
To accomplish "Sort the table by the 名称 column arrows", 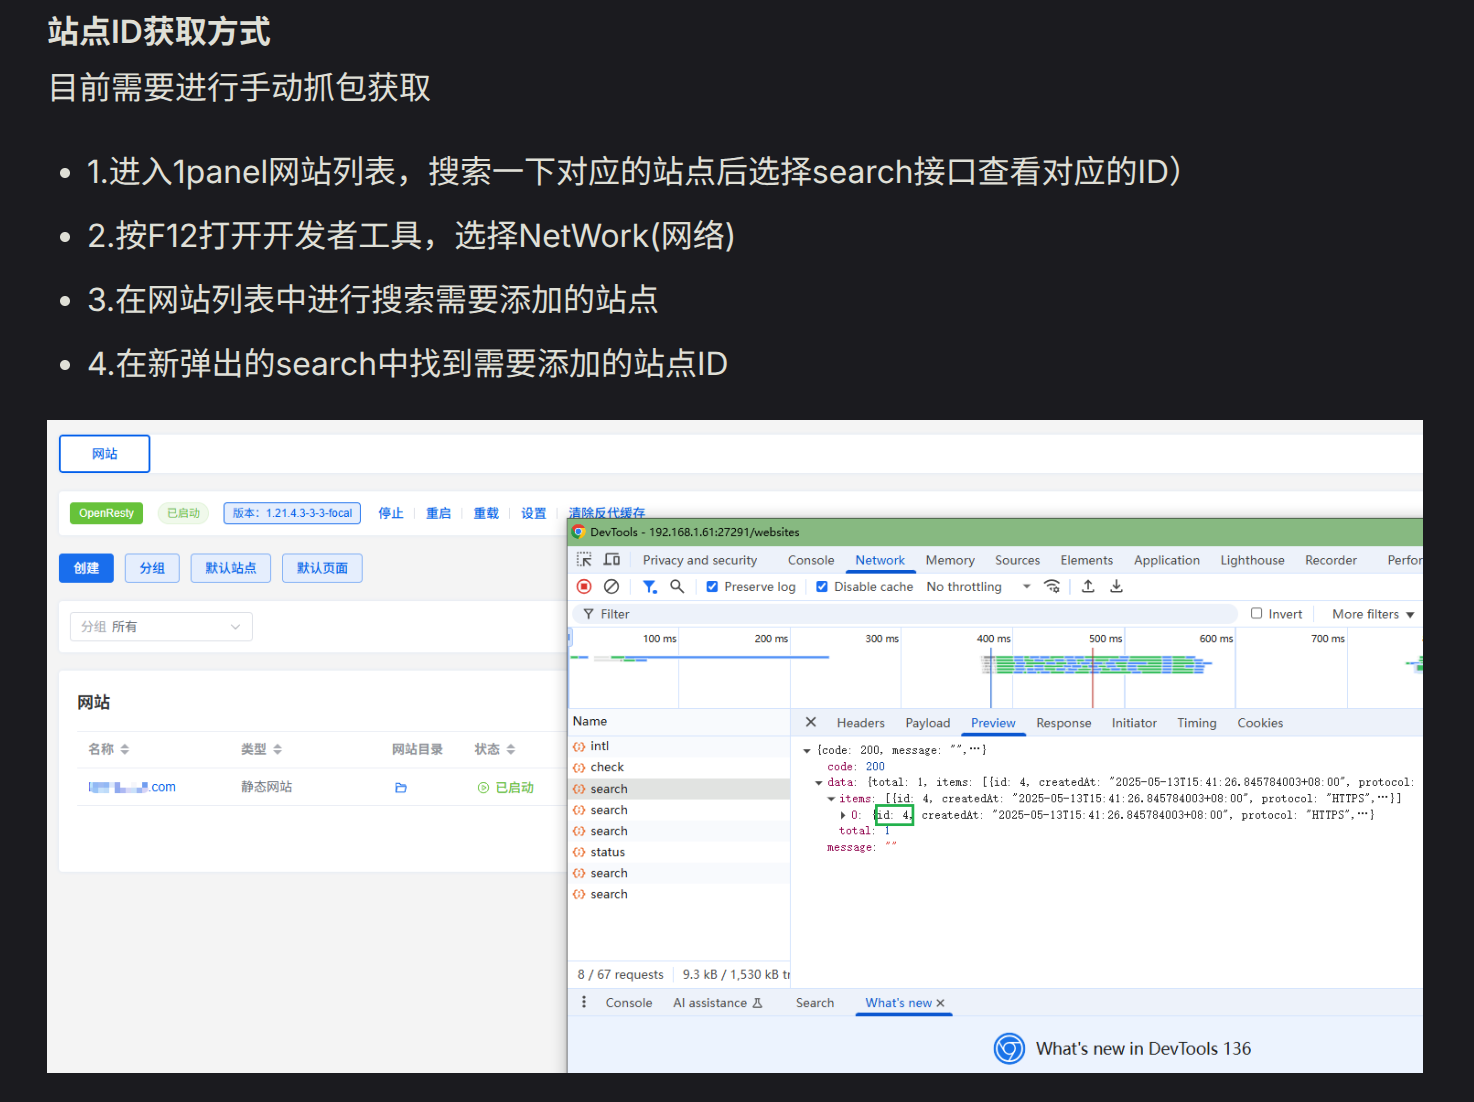I will coord(125,749).
